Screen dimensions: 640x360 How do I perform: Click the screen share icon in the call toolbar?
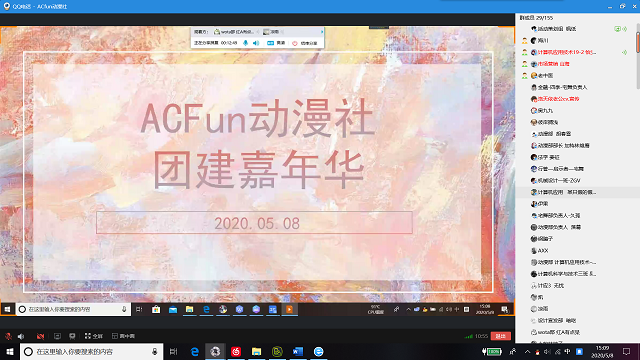pyautogui.click(x=57, y=336)
